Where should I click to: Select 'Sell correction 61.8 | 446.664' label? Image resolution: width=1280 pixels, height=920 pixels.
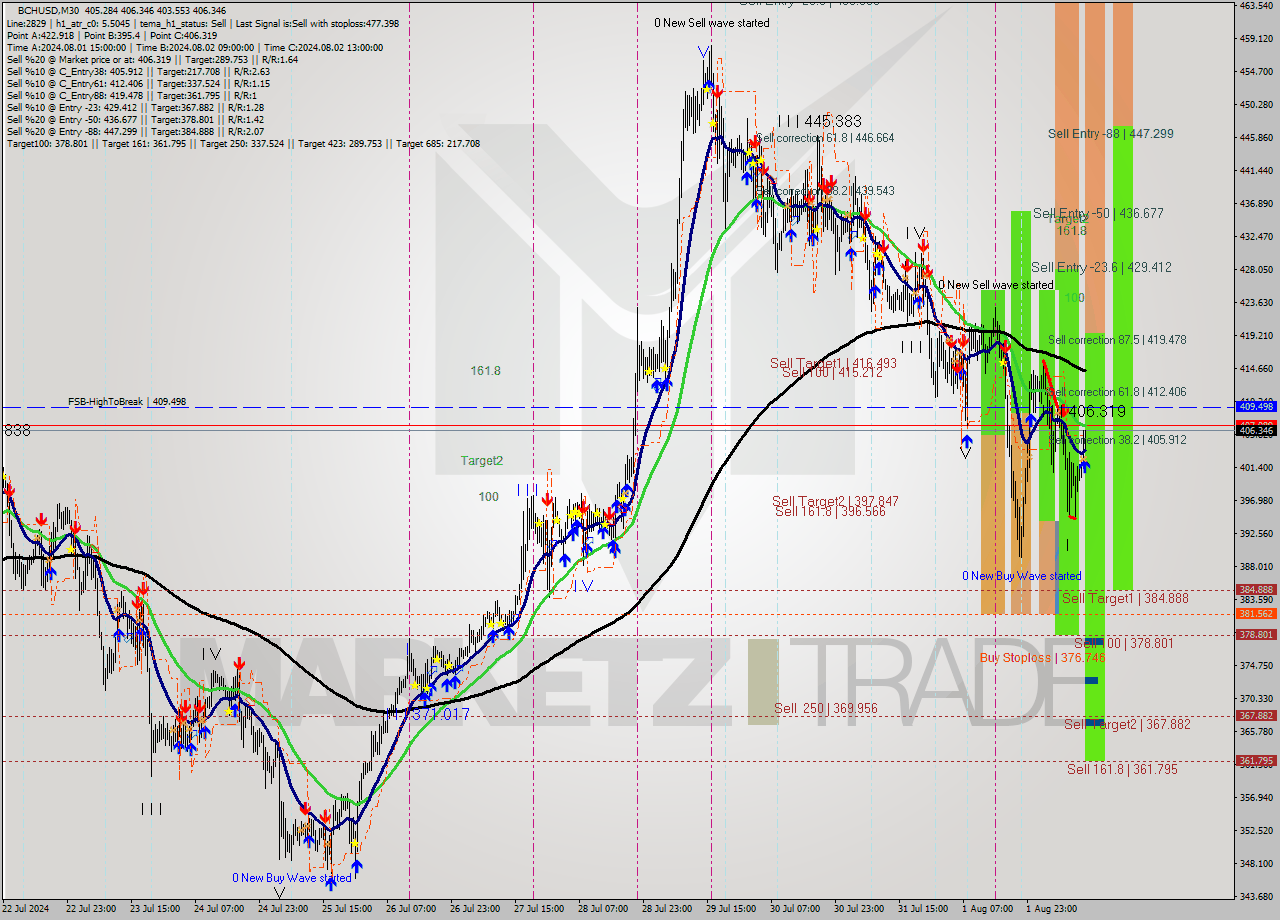pyautogui.click(x=826, y=138)
